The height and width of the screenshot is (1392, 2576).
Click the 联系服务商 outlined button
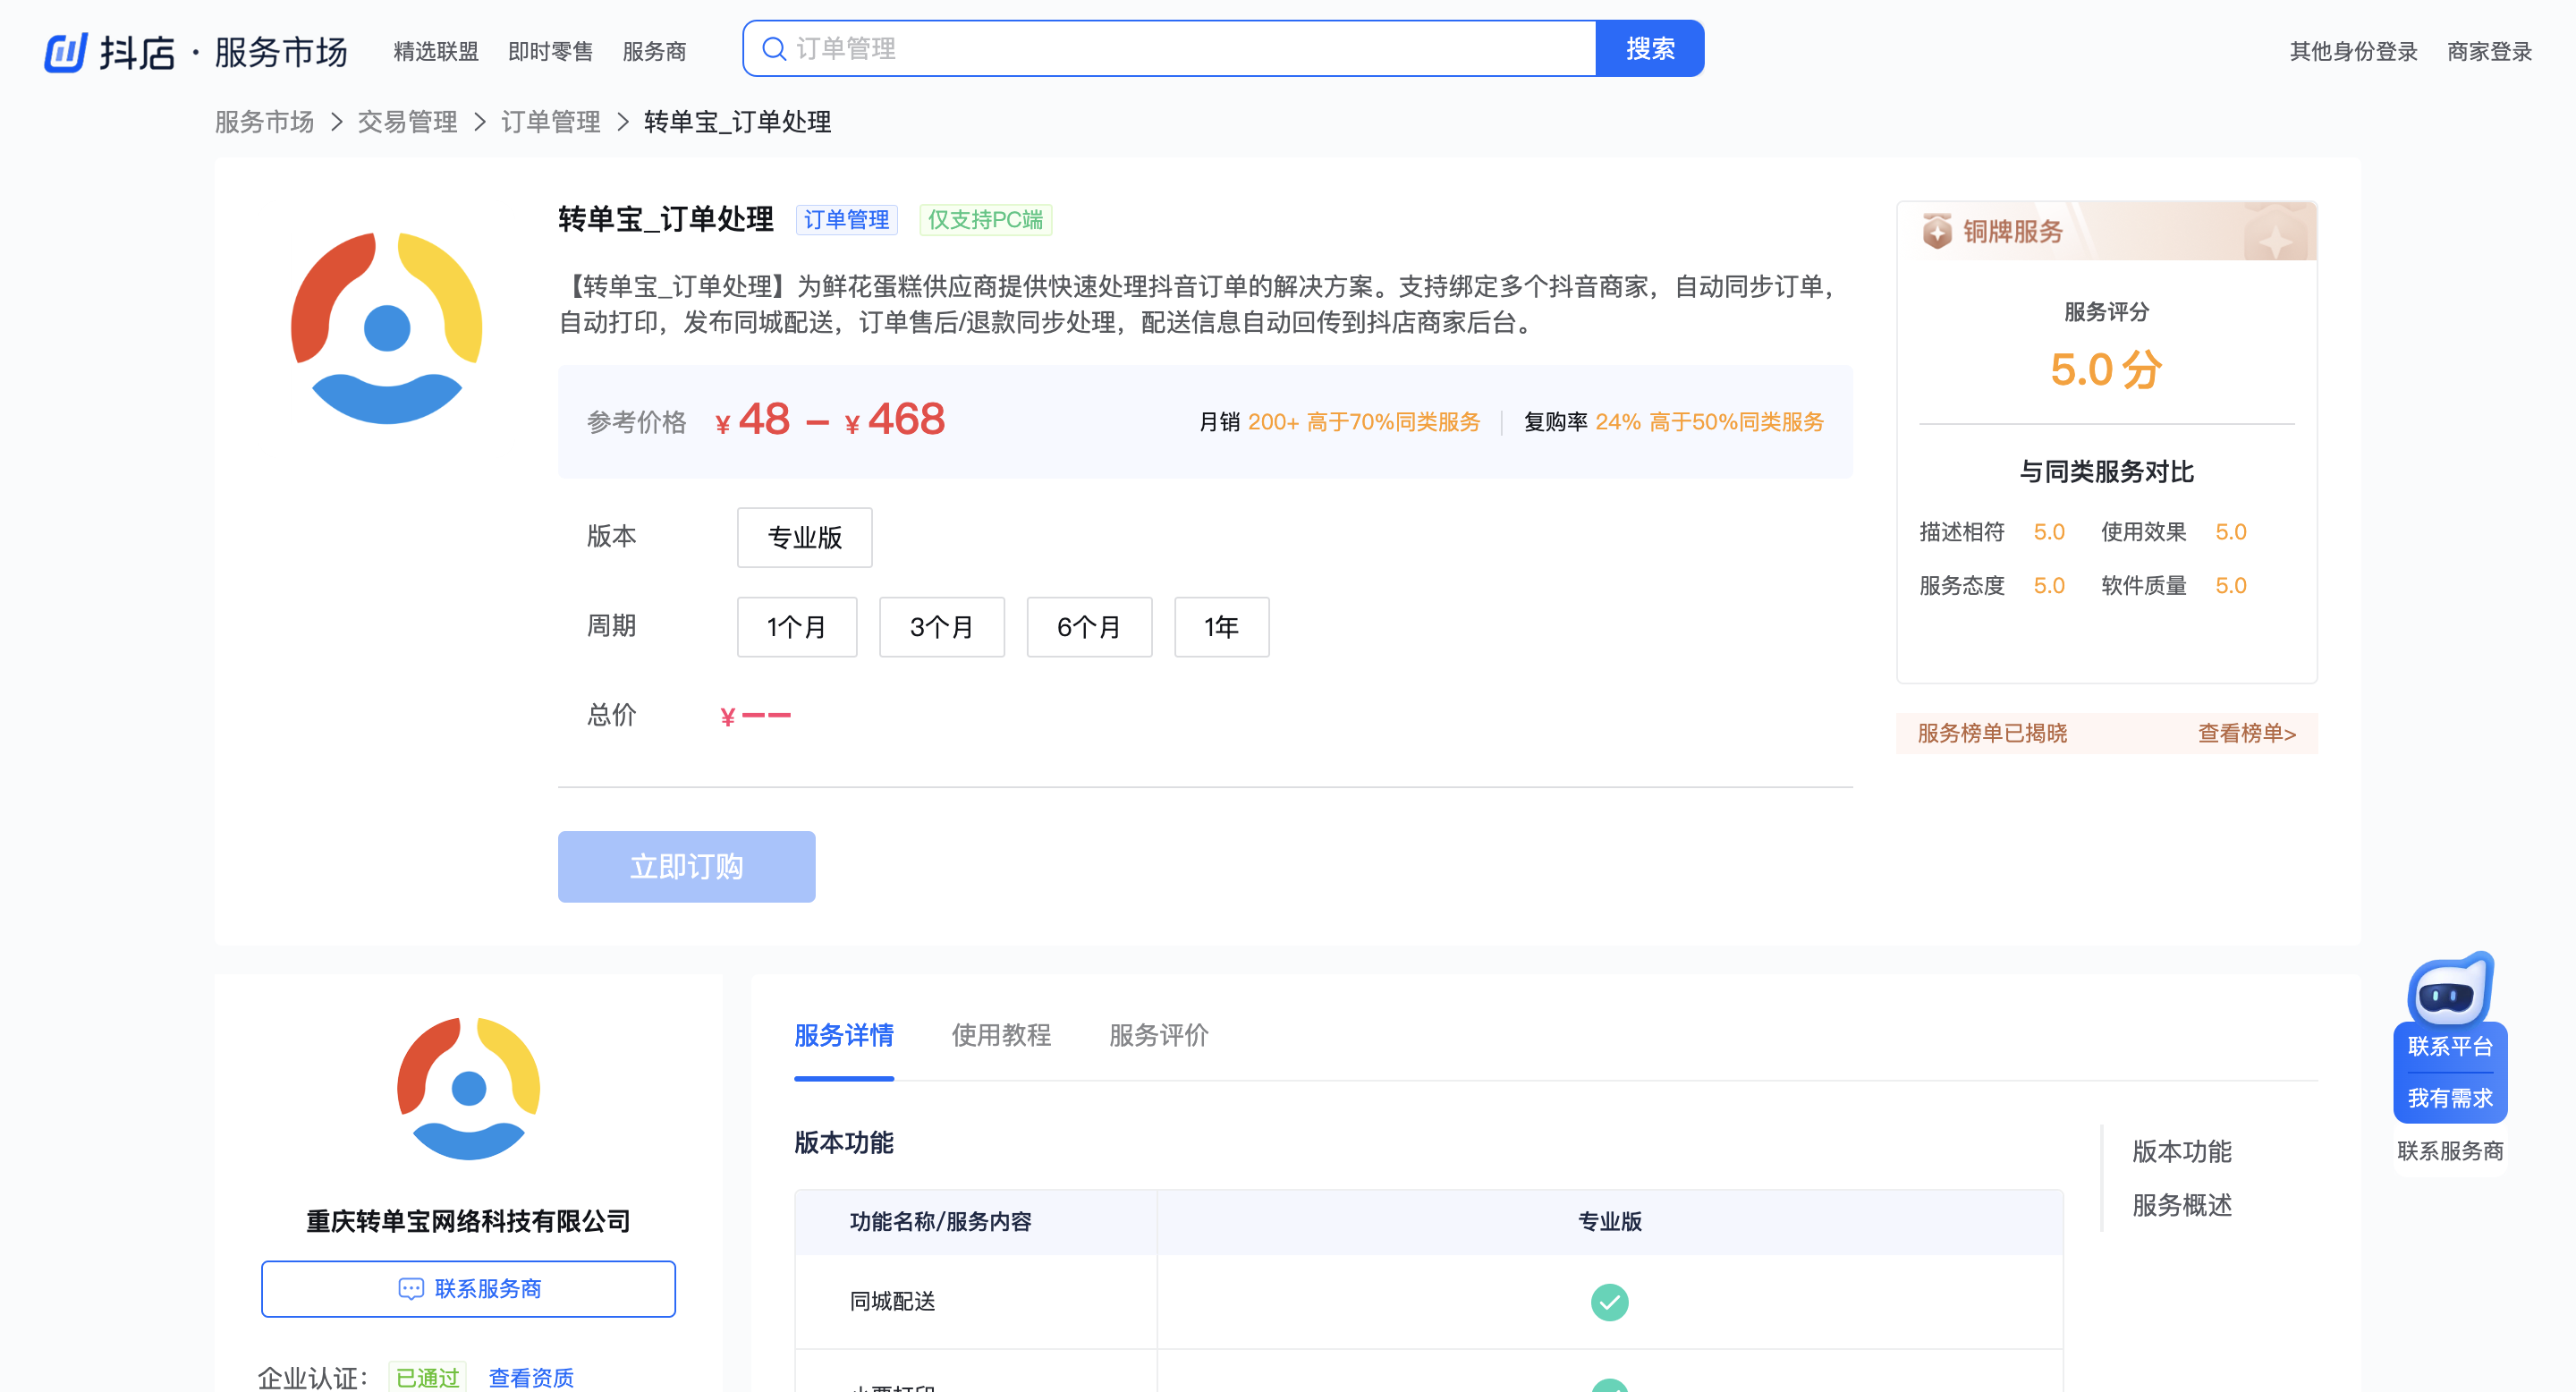[x=468, y=1289]
